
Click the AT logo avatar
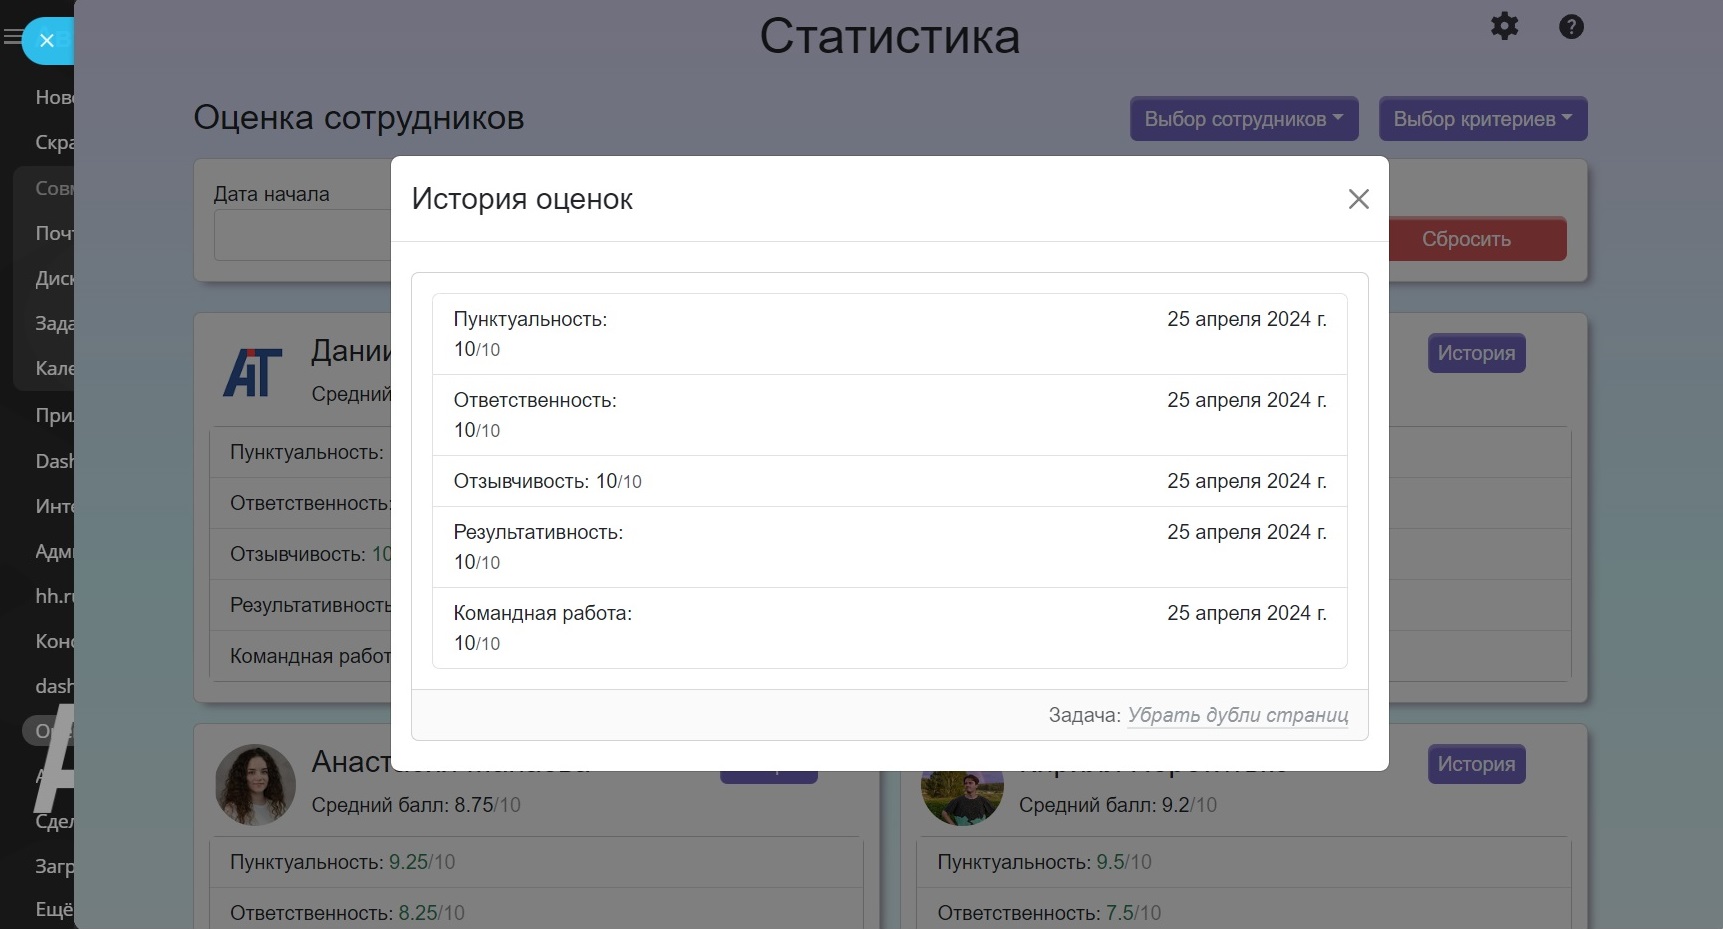click(253, 373)
